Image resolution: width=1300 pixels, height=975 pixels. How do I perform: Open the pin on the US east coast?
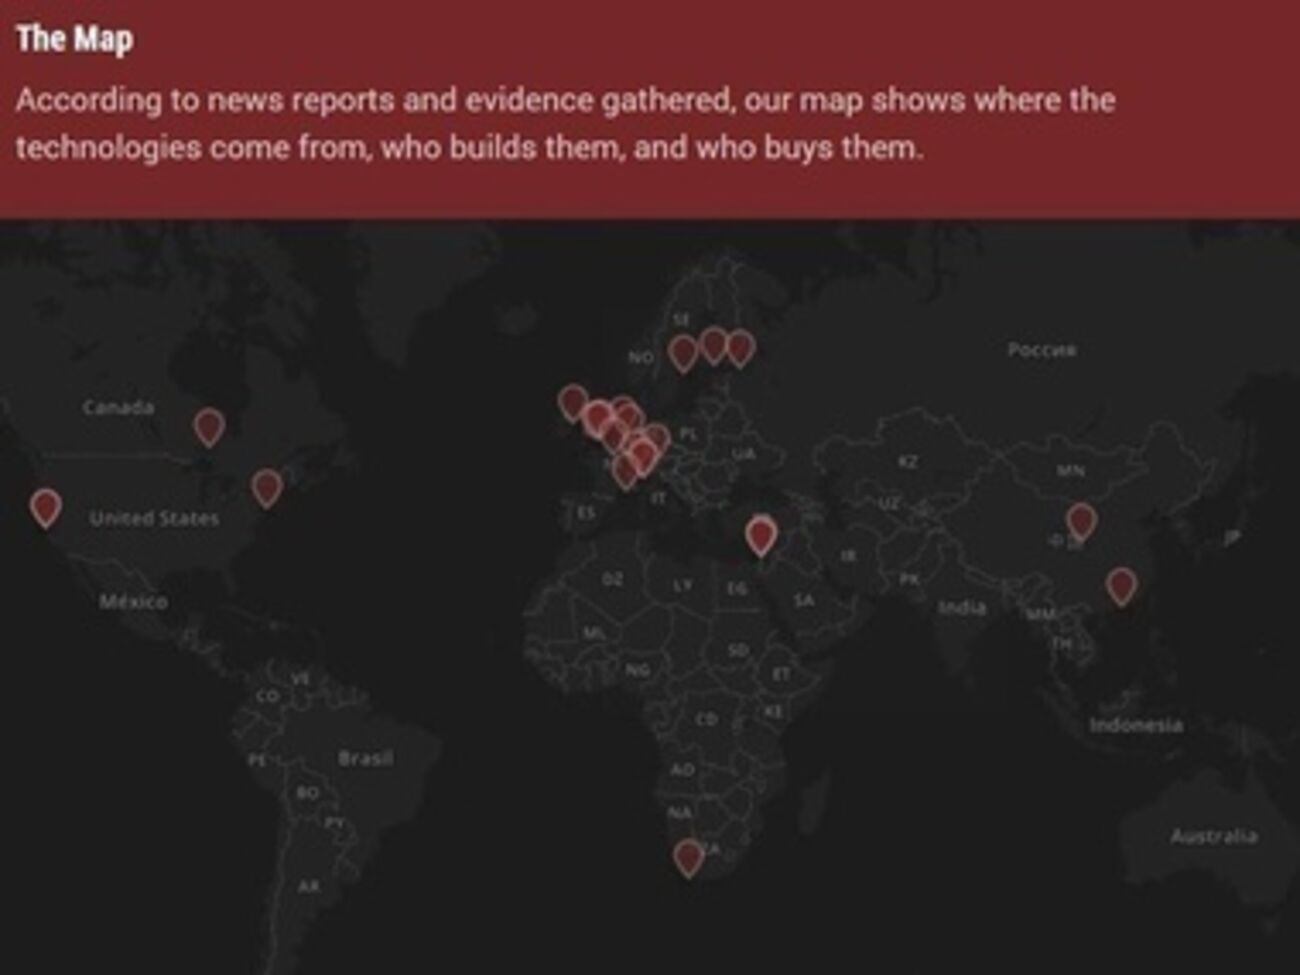tap(266, 487)
